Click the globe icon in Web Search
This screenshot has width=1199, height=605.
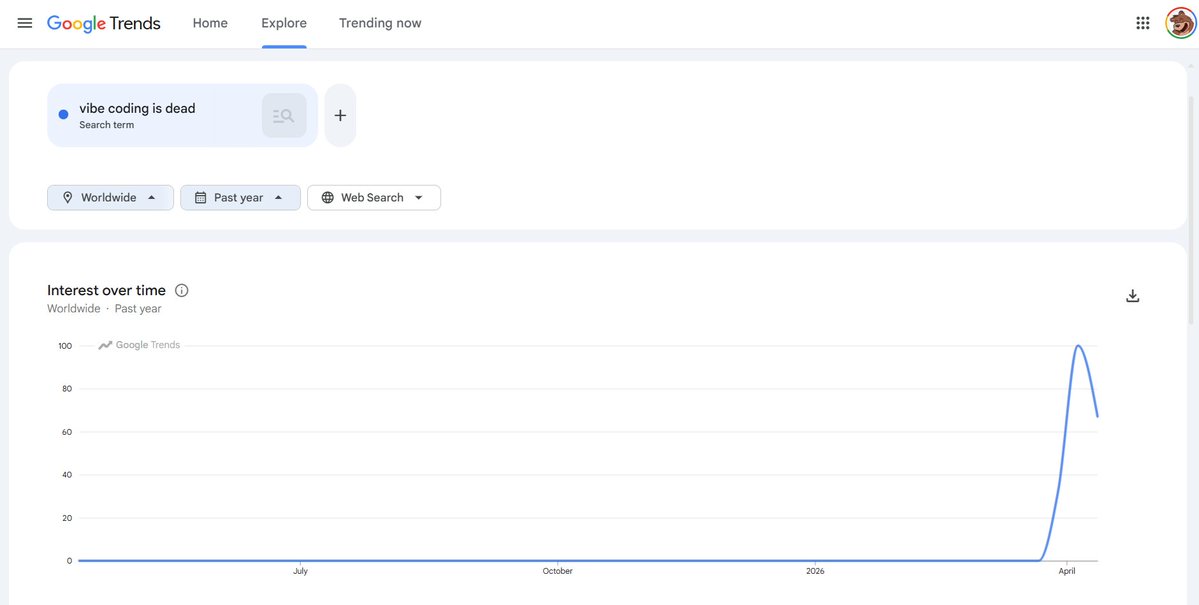(x=327, y=197)
